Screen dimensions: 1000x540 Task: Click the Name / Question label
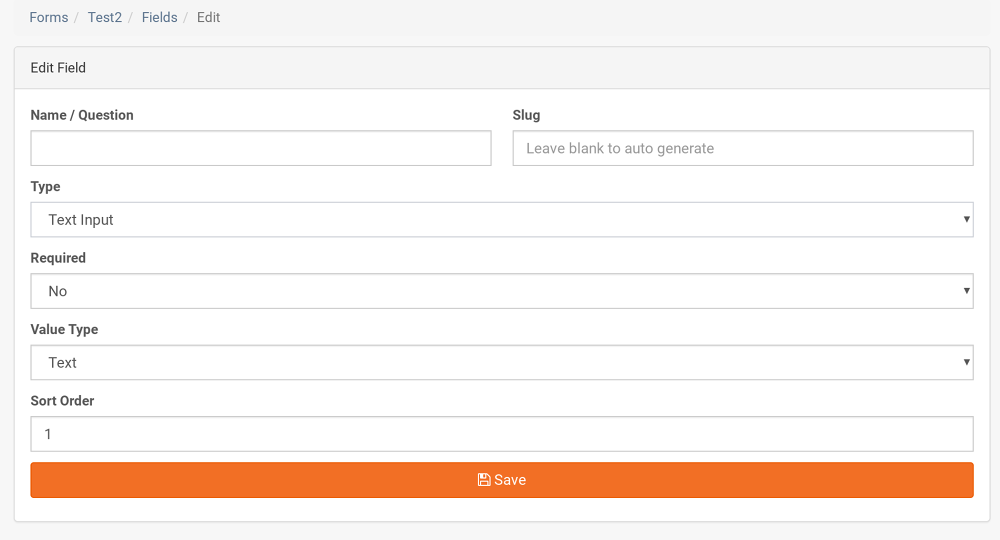tap(82, 115)
